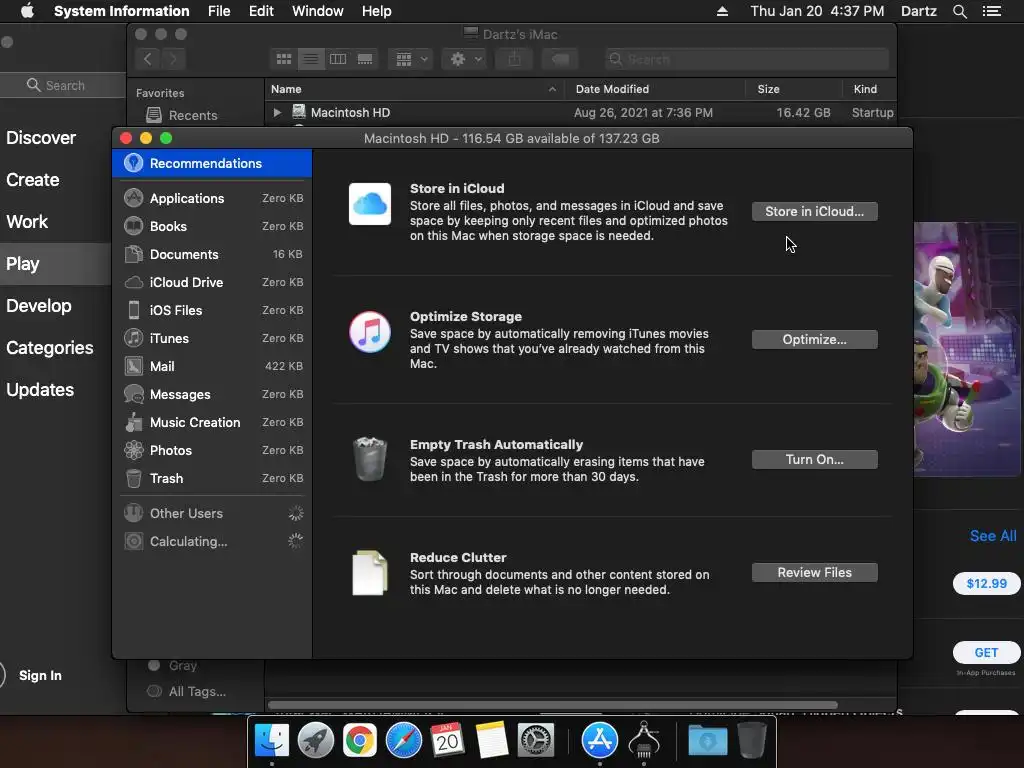Click the iTunes music note icon
Viewport: 1024px width, 768px height.
(x=370, y=332)
